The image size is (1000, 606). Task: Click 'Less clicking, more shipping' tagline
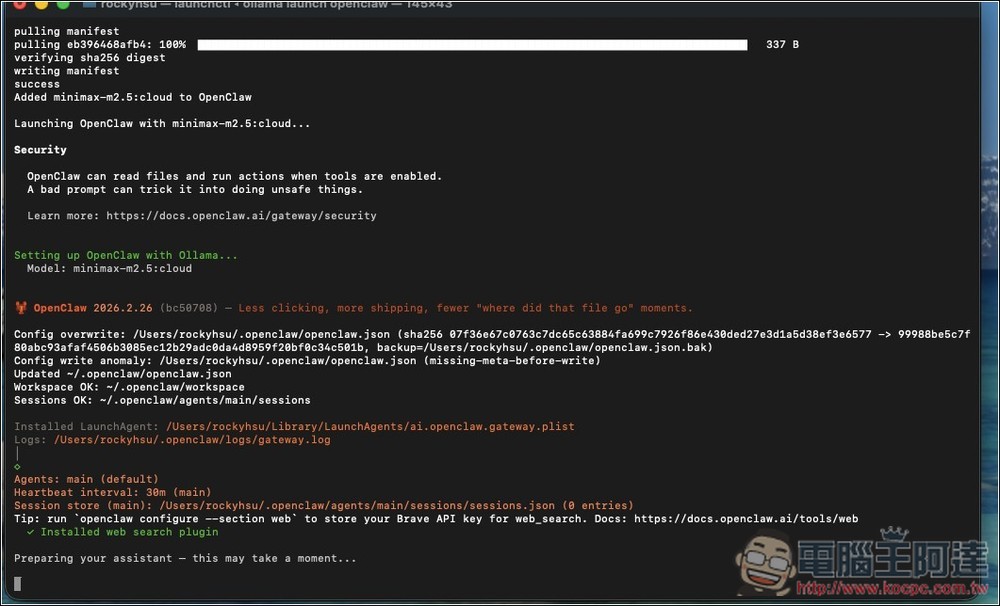[465, 308]
